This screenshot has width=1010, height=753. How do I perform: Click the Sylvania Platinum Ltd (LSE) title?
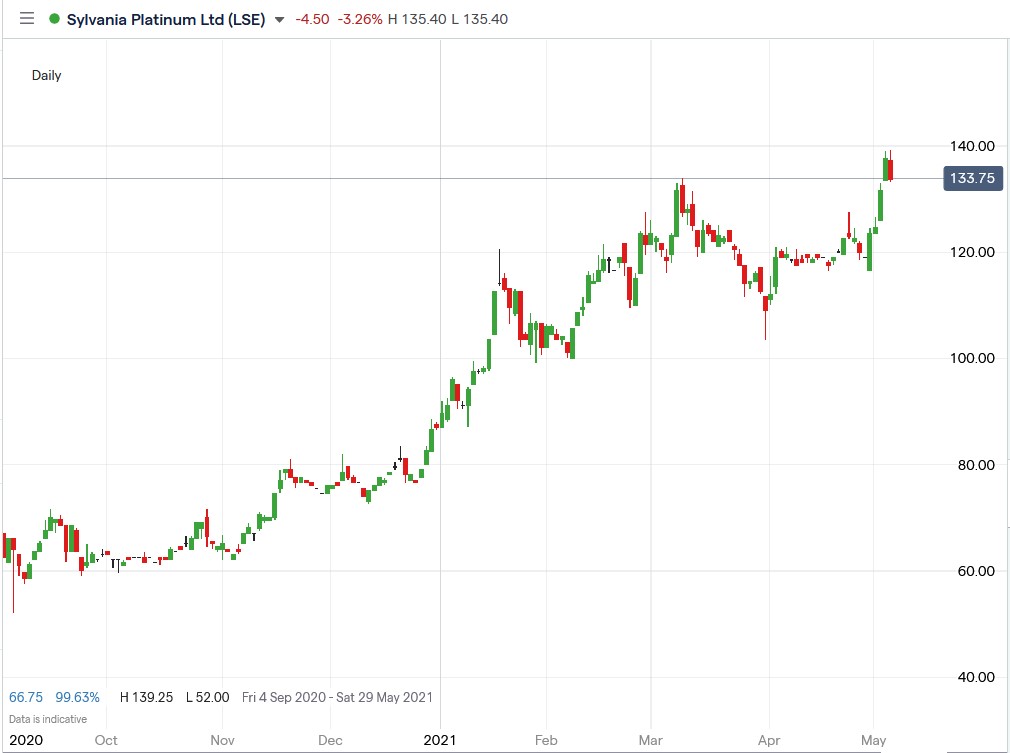(166, 19)
